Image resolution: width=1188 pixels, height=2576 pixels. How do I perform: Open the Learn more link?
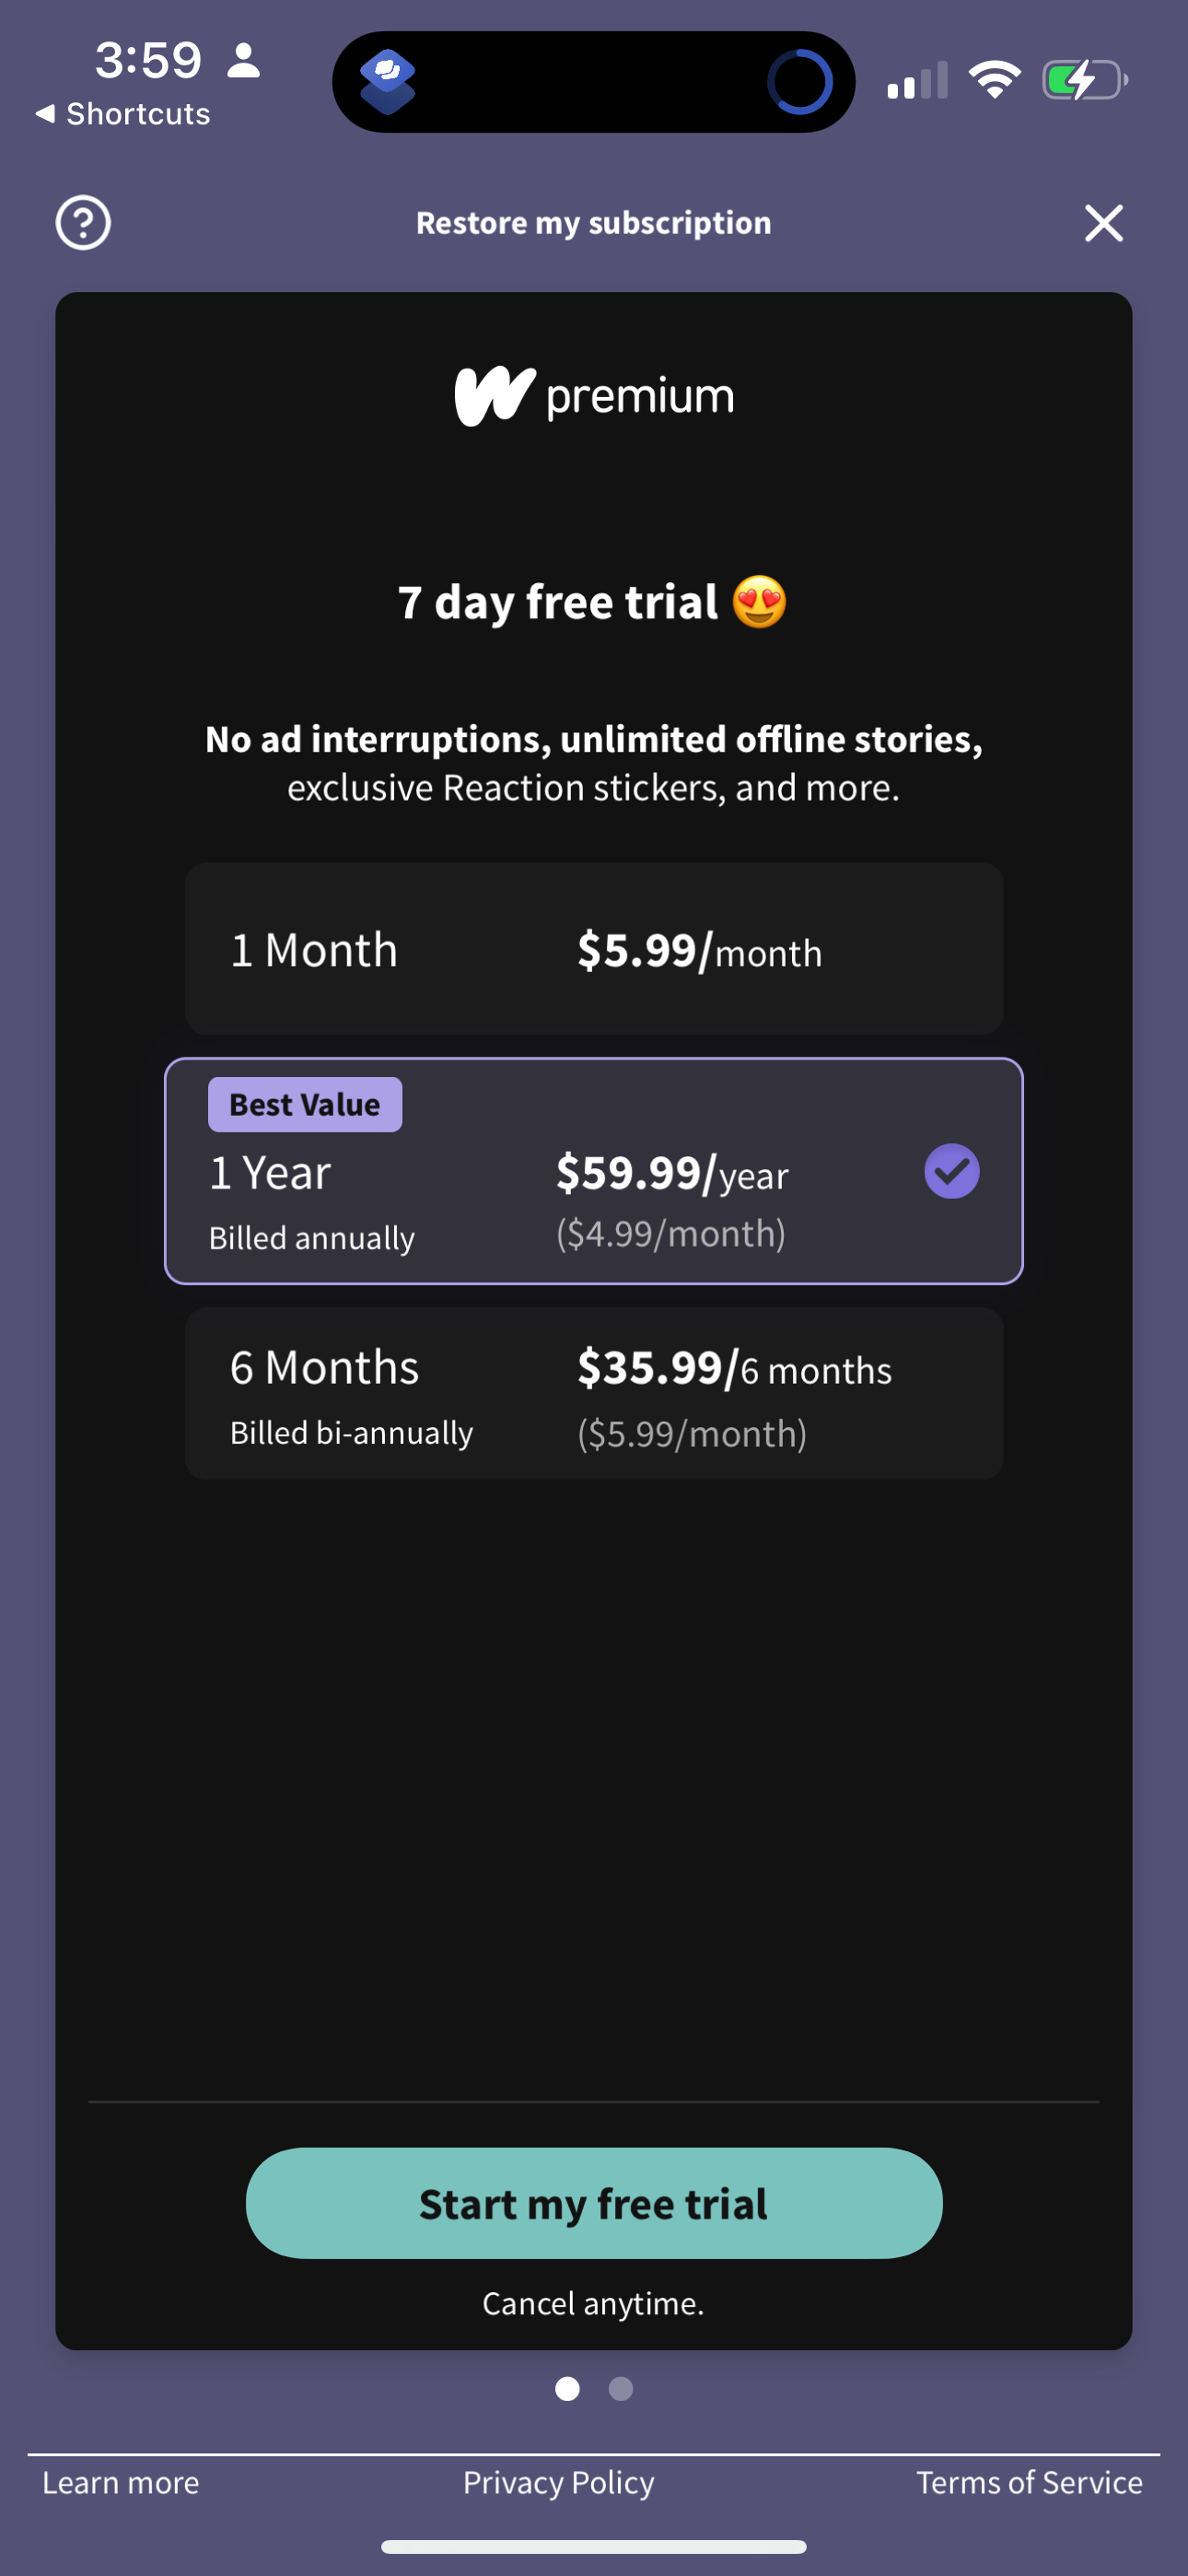121,2482
